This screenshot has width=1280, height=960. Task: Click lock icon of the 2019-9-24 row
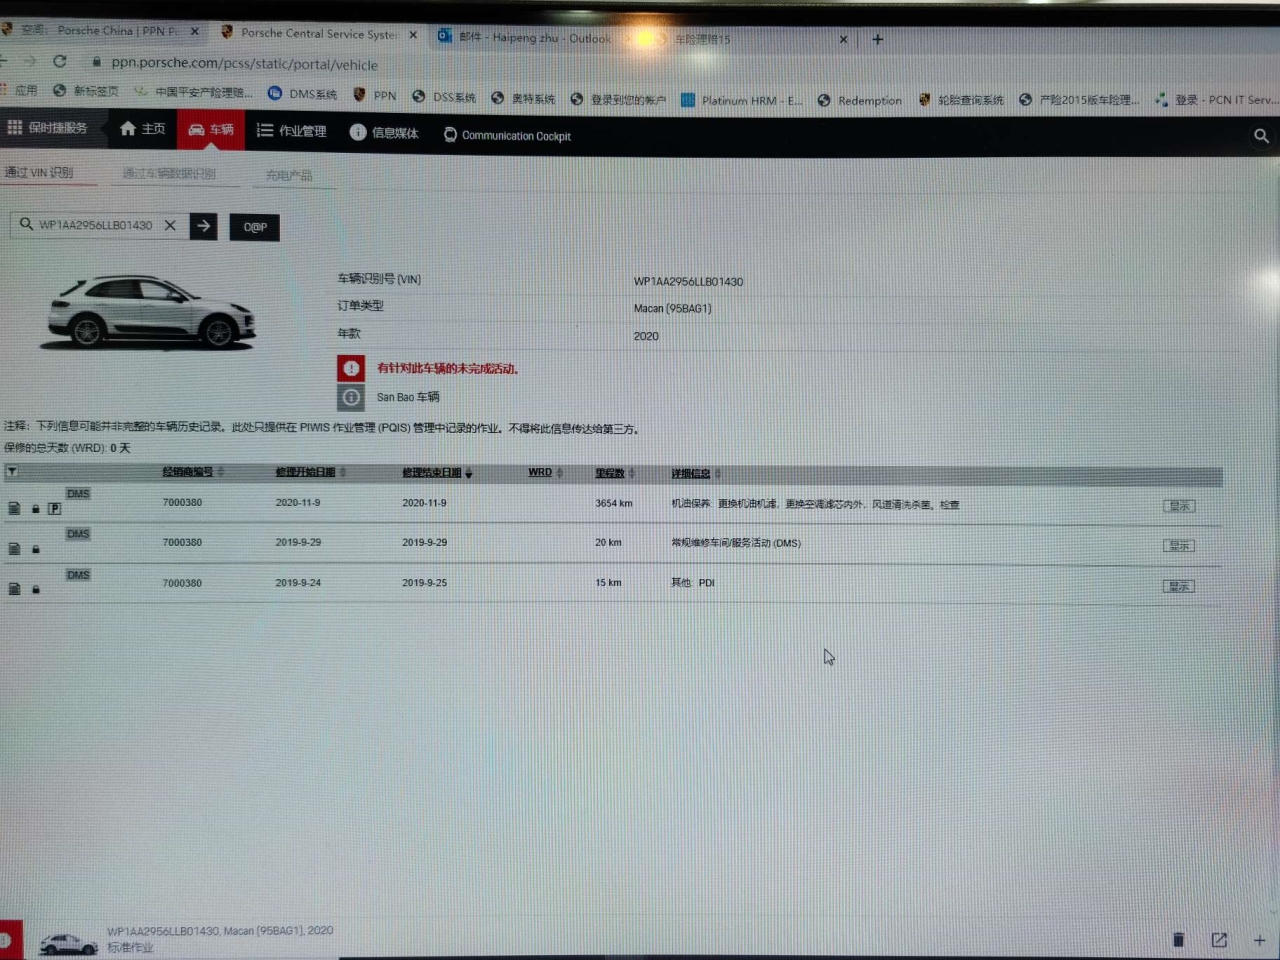[36, 589]
